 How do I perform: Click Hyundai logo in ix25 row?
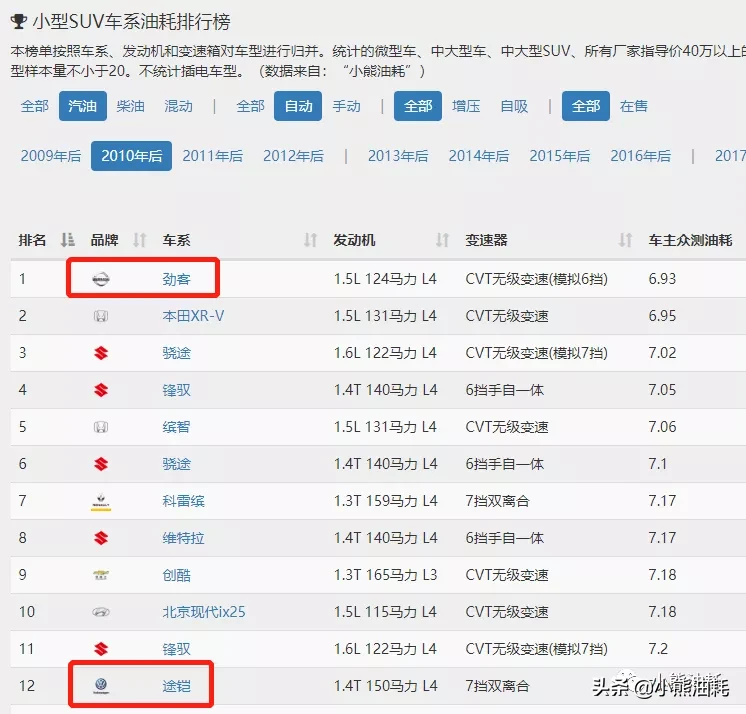point(101,612)
